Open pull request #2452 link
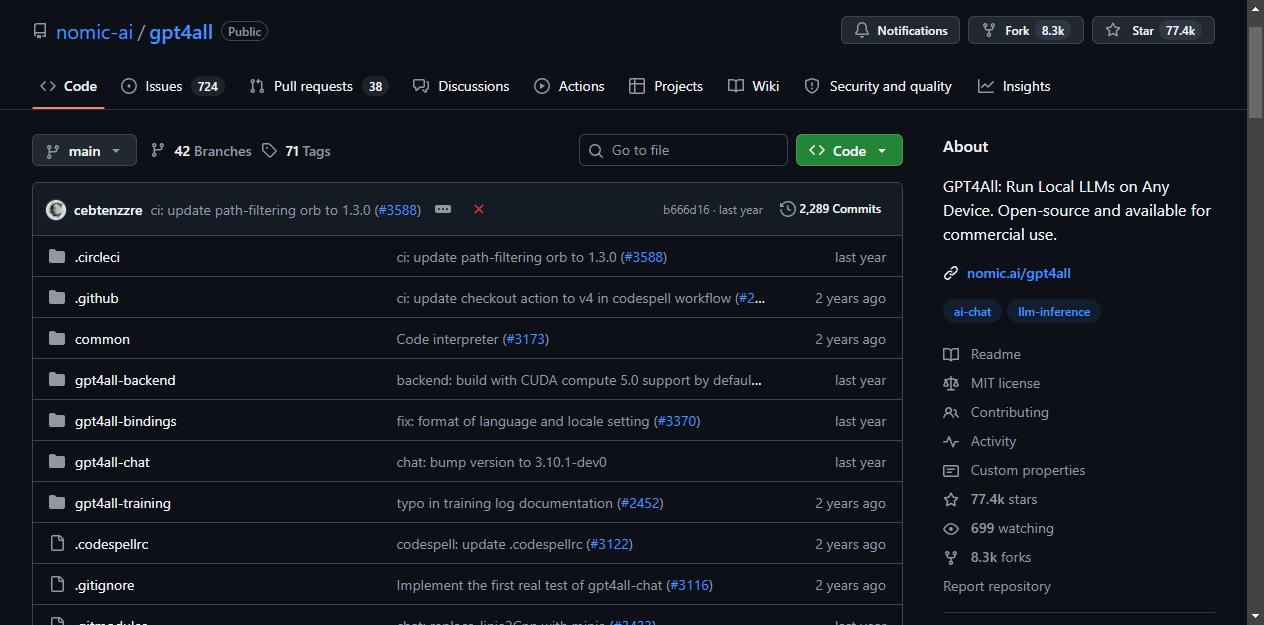This screenshot has width=1264, height=625. 640,503
